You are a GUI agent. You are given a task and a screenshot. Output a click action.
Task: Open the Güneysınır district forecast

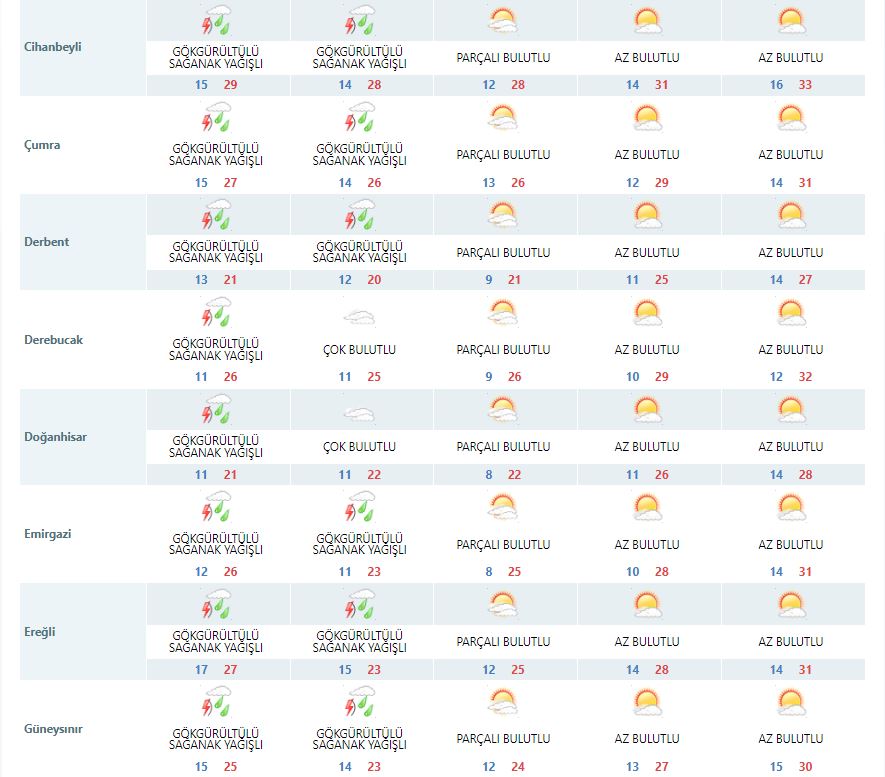tap(53, 728)
